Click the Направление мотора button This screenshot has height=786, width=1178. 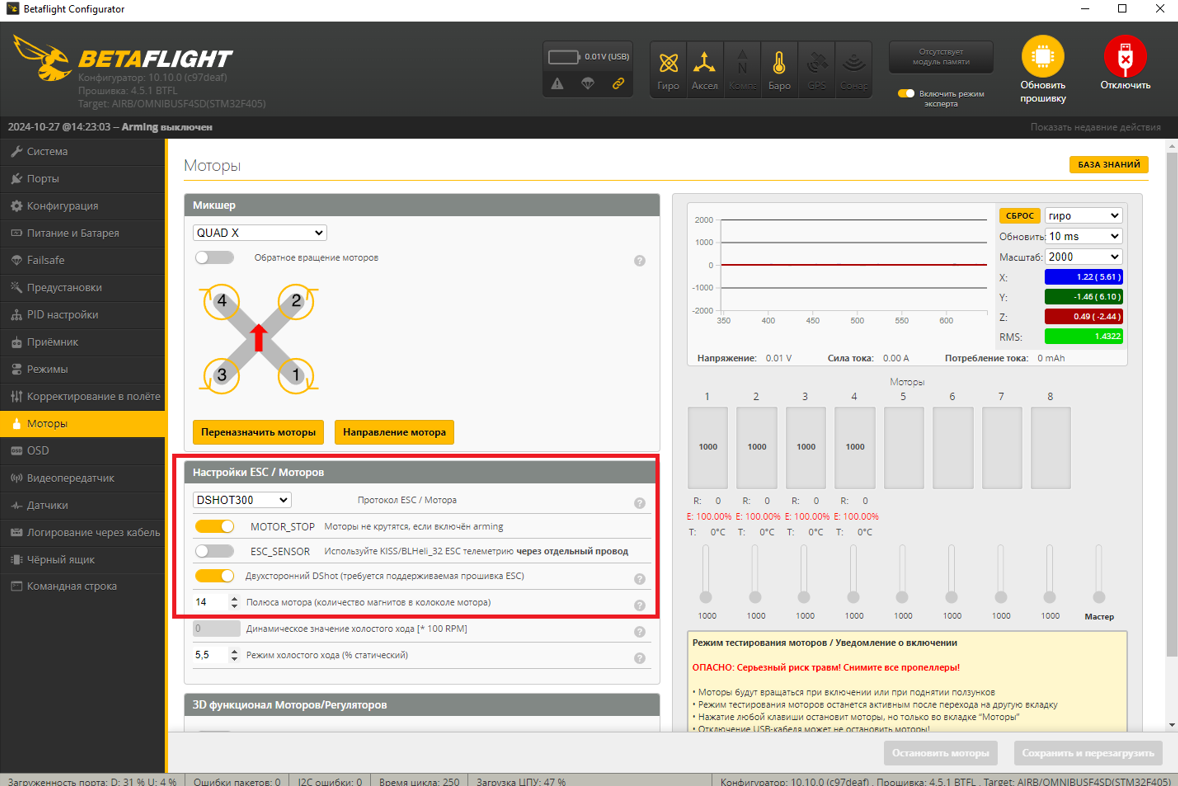(x=394, y=432)
